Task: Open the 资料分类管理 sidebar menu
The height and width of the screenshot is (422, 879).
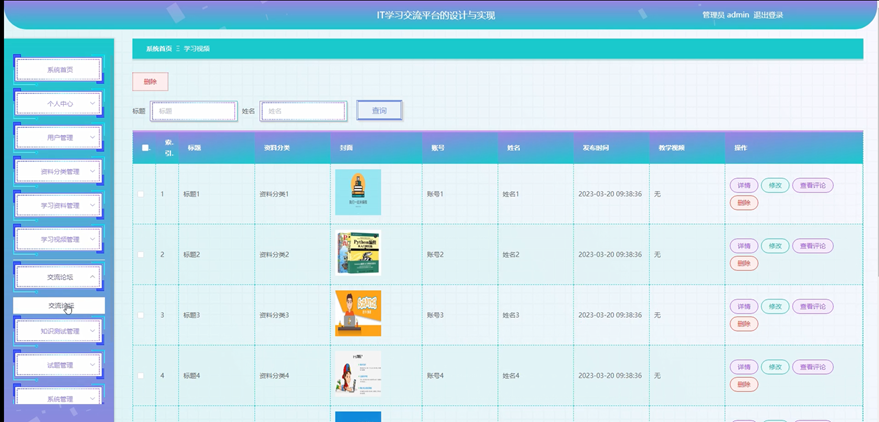Action: point(59,171)
